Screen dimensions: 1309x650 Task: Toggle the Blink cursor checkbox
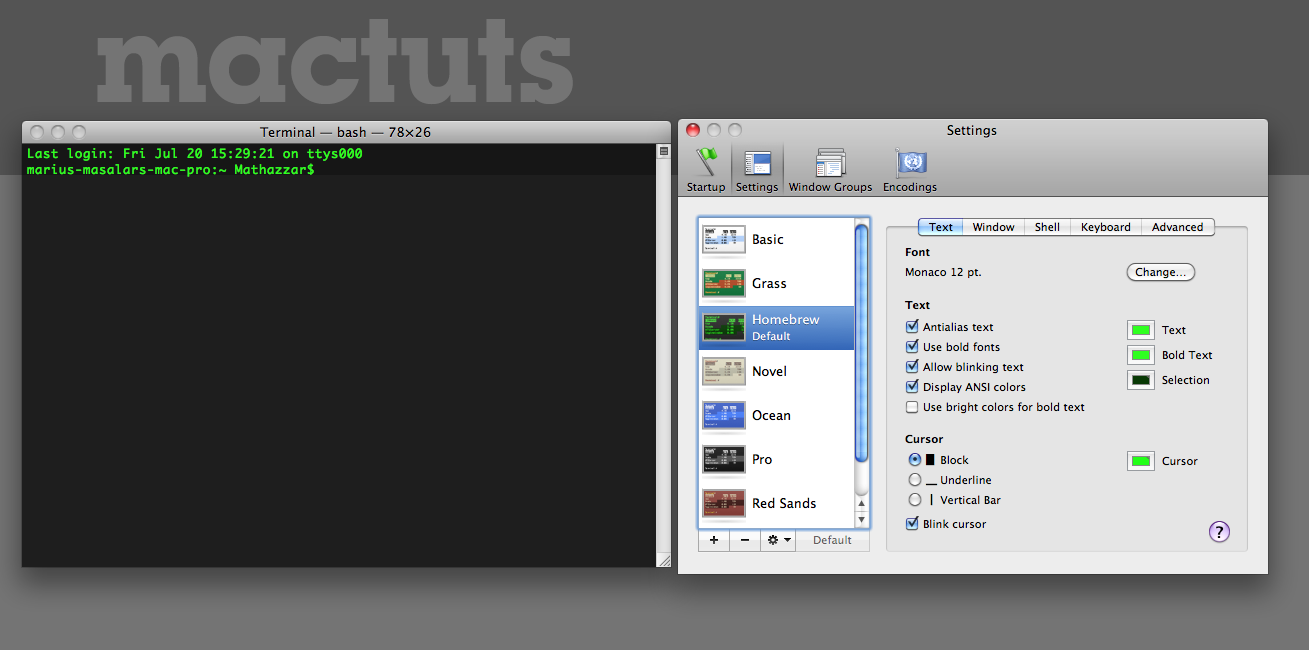coord(912,524)
